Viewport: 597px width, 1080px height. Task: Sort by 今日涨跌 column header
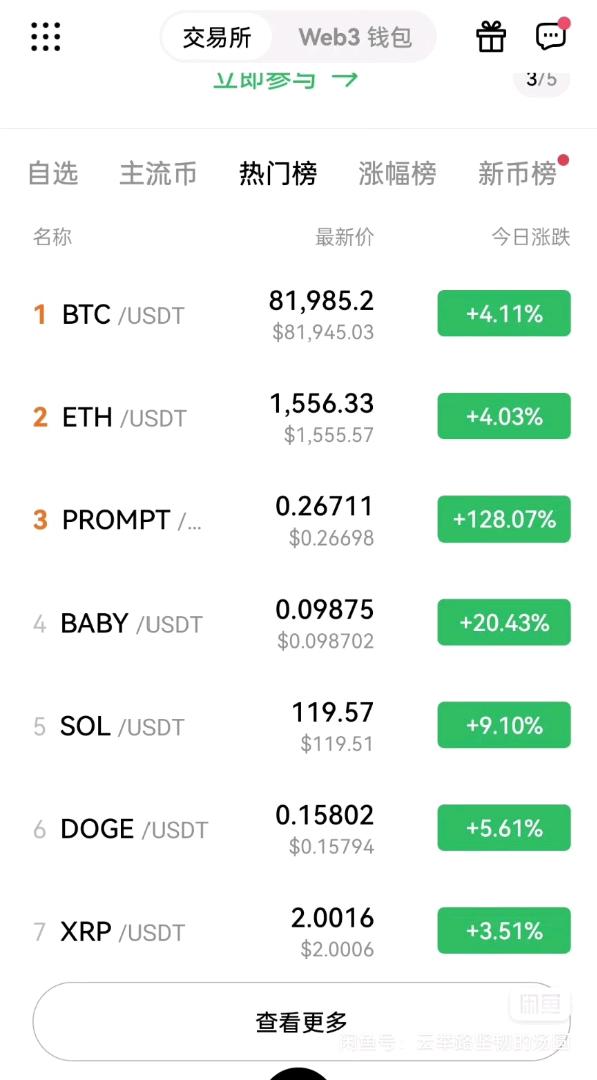coord(531,238)
